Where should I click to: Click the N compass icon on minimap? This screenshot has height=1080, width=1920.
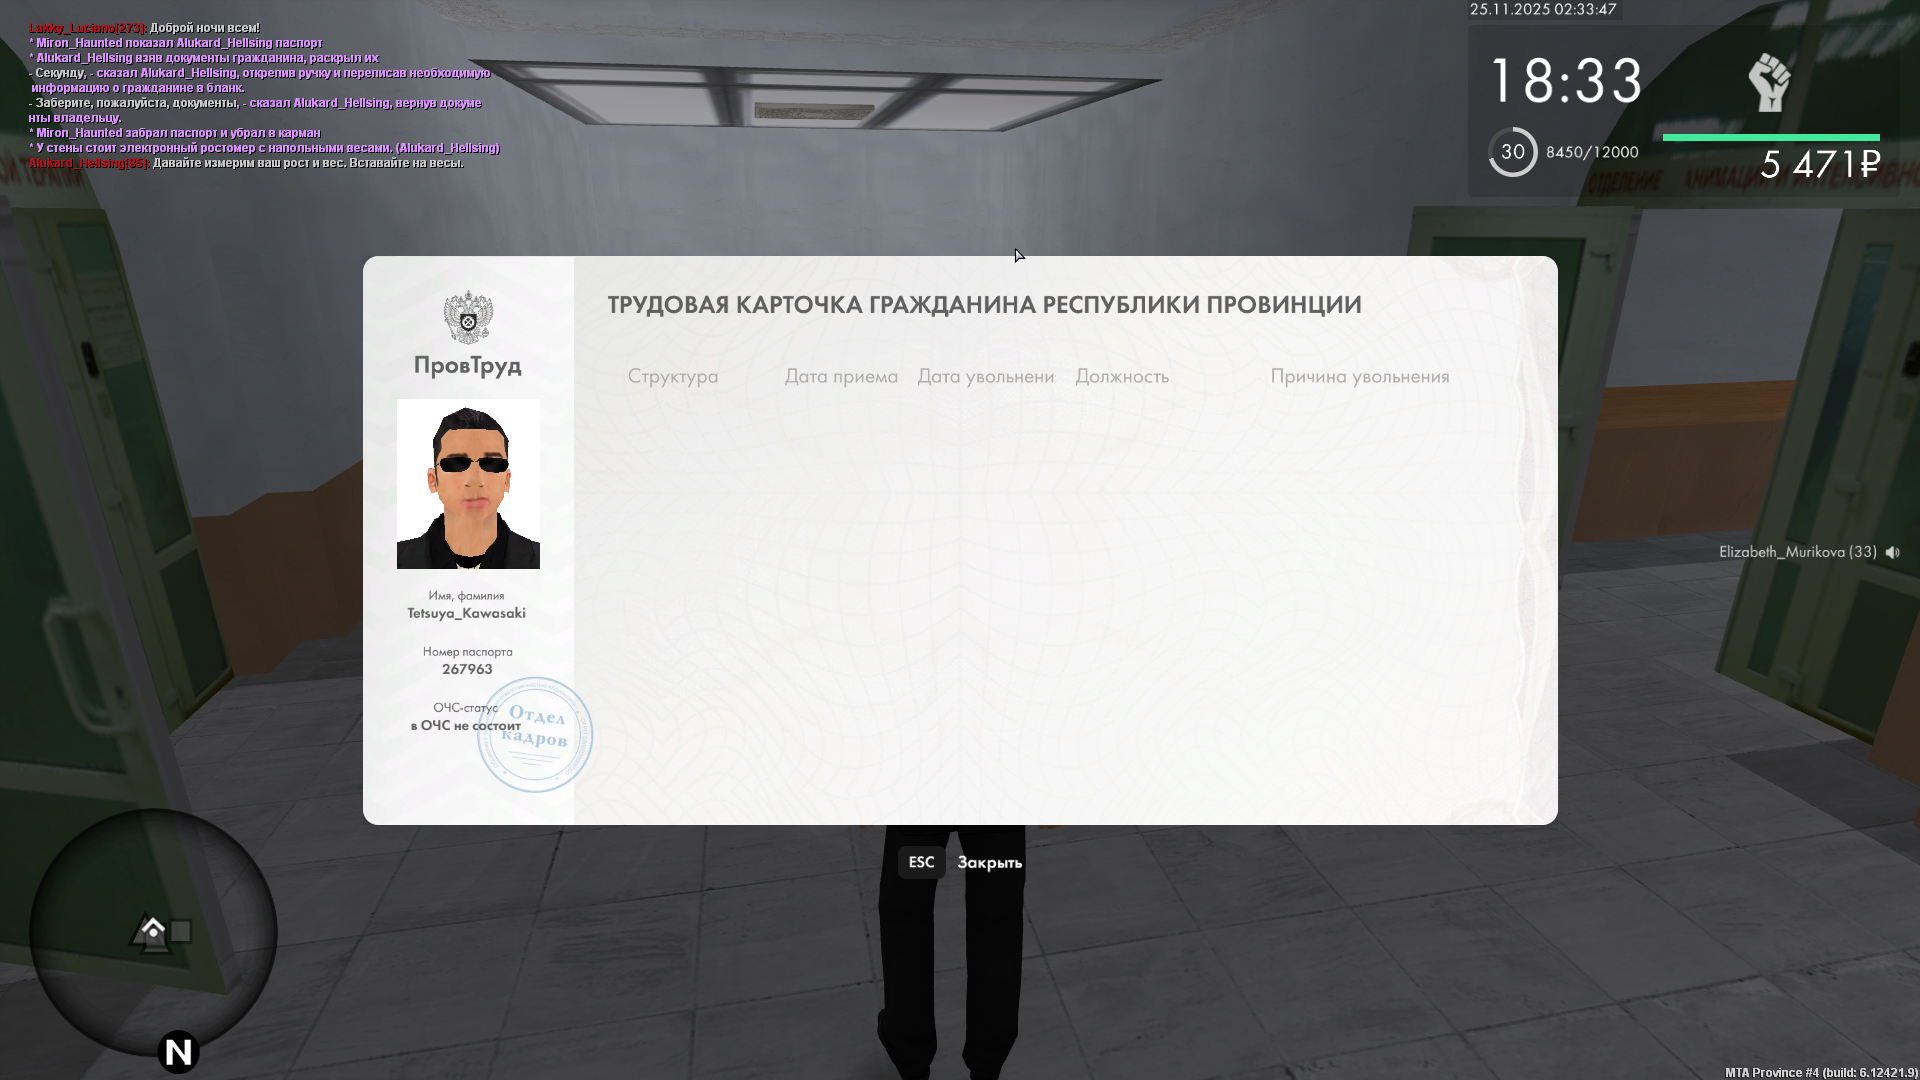click(178, 1051)
